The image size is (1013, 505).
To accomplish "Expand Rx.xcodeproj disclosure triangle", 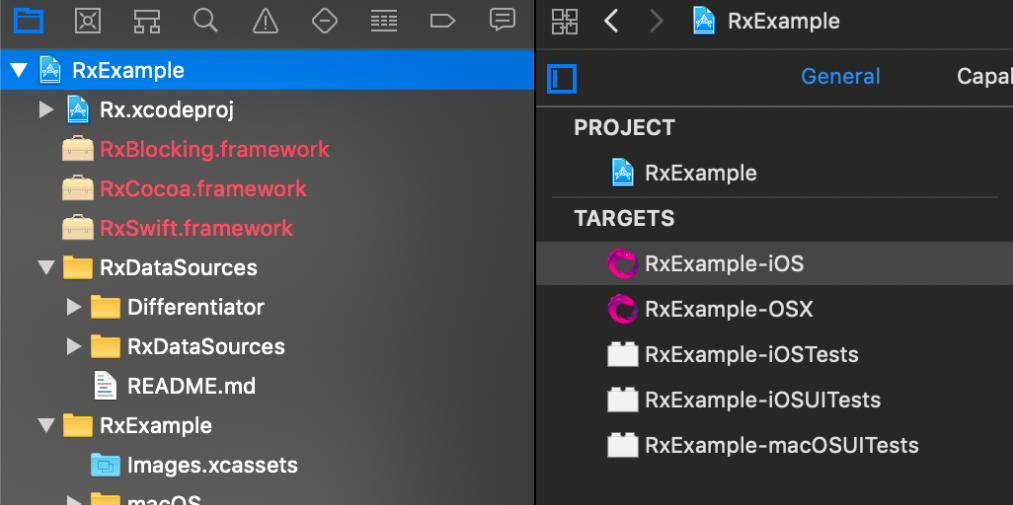I will coord(46,109).
